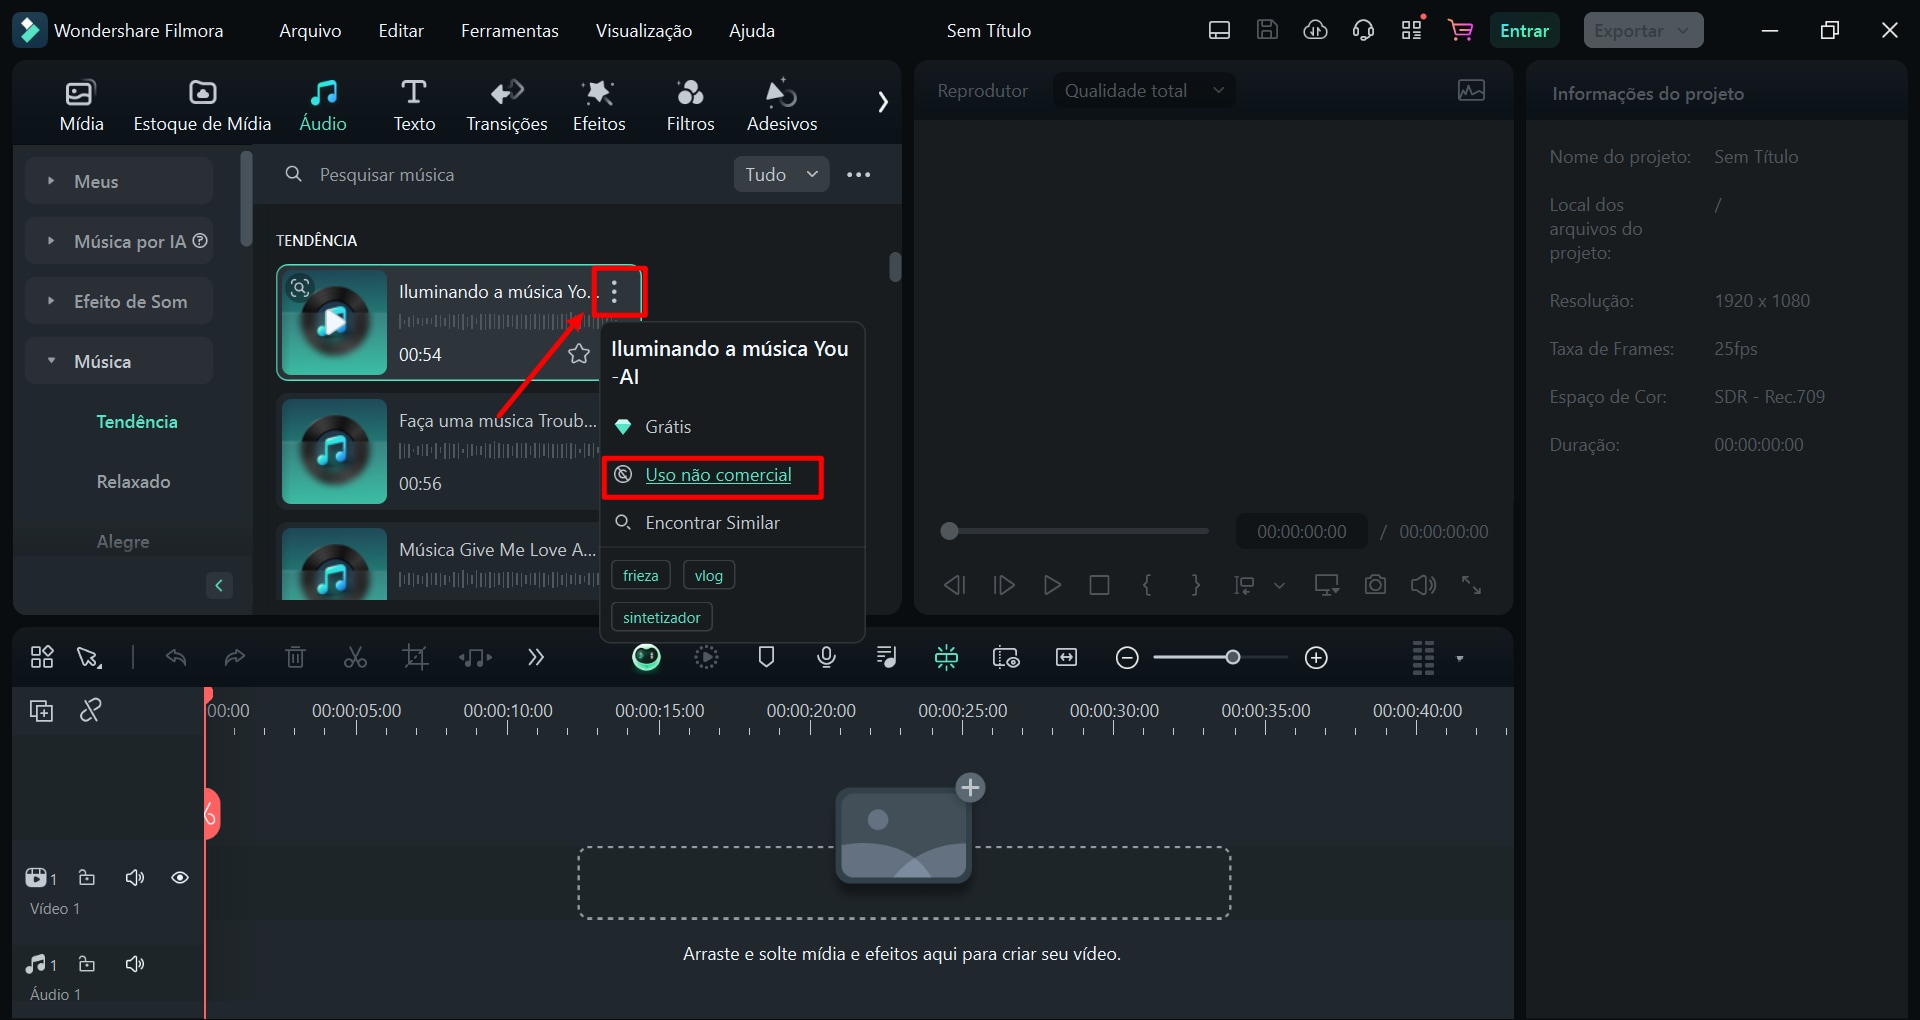Image resolution: width=1920 pixels, height=1020 pixels.
Task: Collapse the Música category
Action: tap(119, 361)
